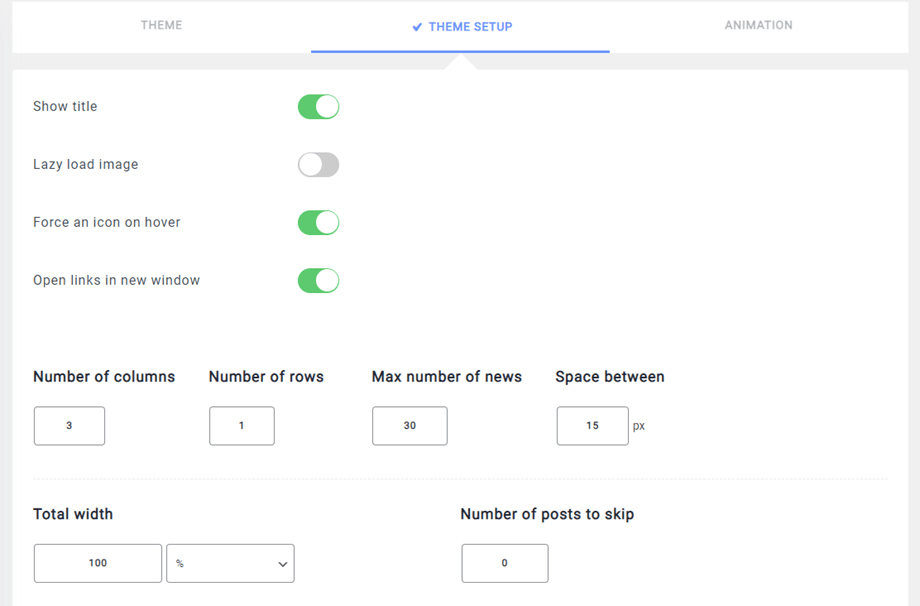Viewport: 920px width, 606px height.
Task: Click the "Lazy load image" text label
Action: click(x=86, y=164)
